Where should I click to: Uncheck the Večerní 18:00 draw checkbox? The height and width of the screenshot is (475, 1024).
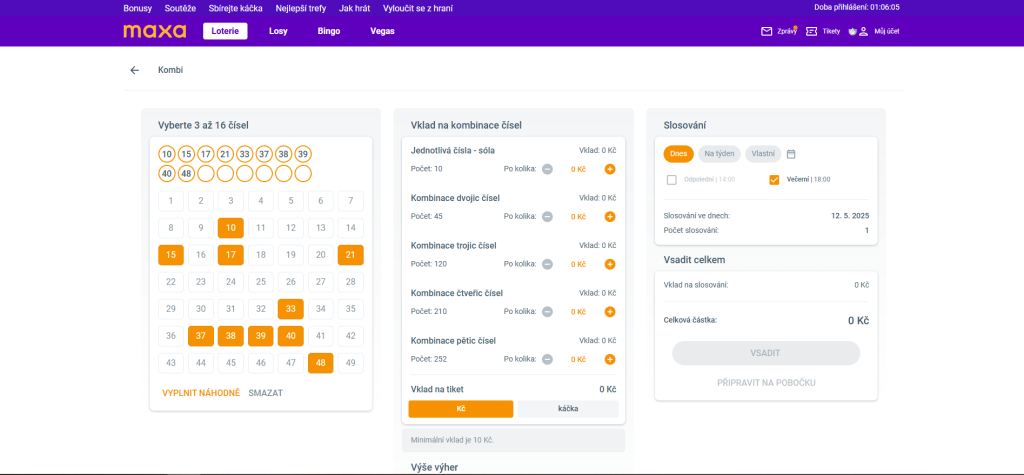[774, 180]
